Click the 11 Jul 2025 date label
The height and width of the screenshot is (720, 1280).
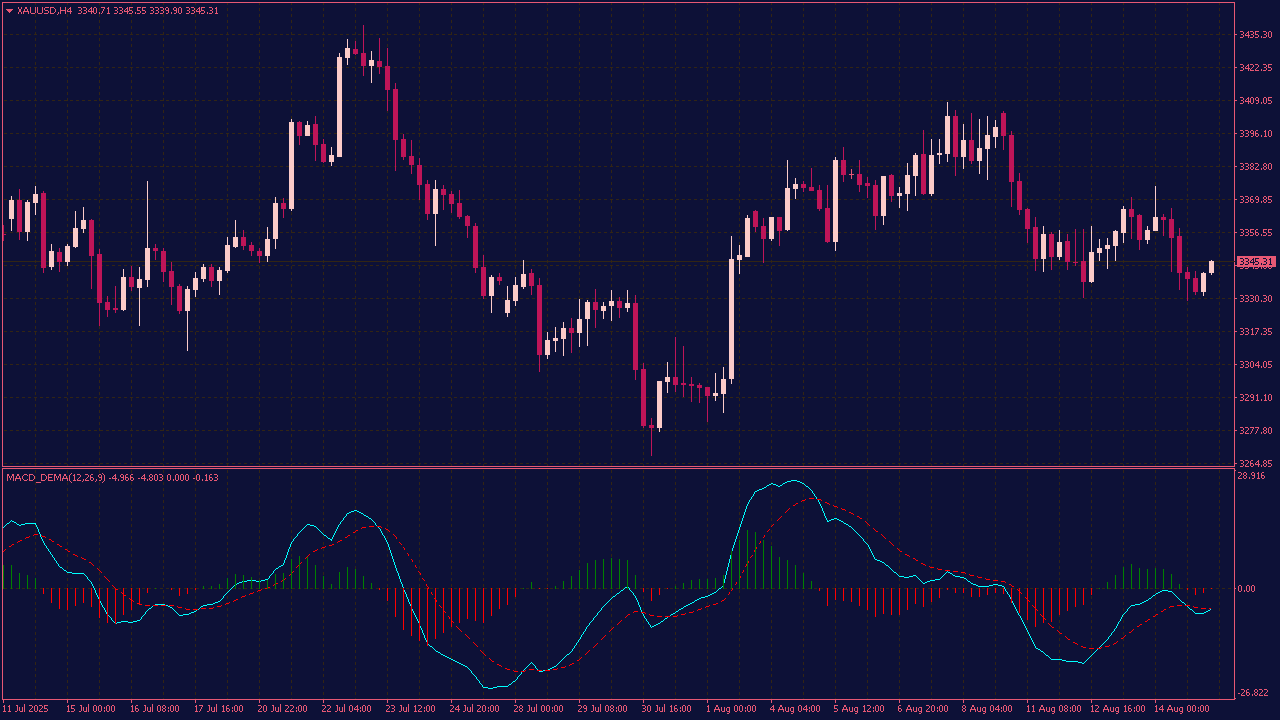point(27,709)
